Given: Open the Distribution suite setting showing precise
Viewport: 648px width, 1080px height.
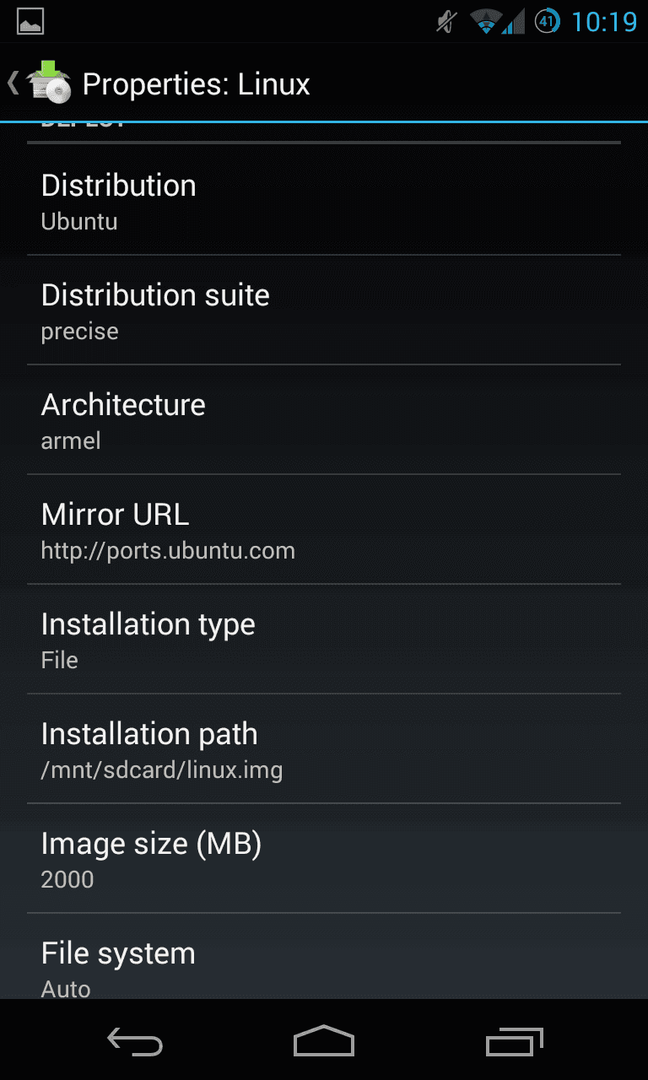Looking at the screenshot, I should coord(324,310).
